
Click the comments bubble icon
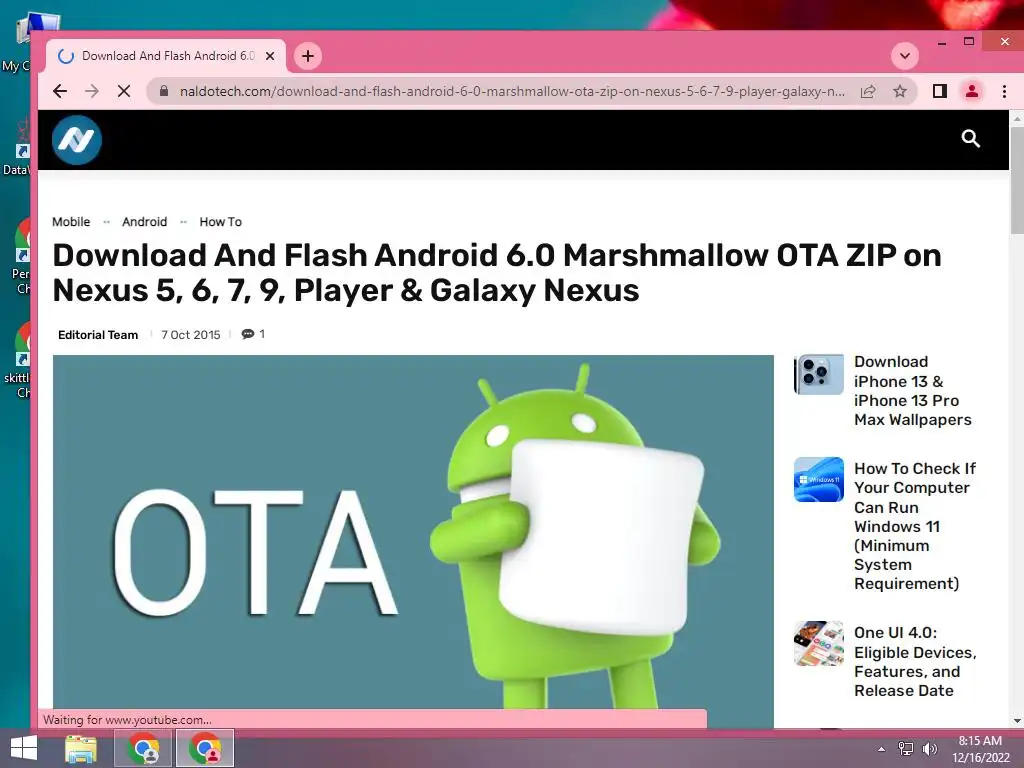248,334
